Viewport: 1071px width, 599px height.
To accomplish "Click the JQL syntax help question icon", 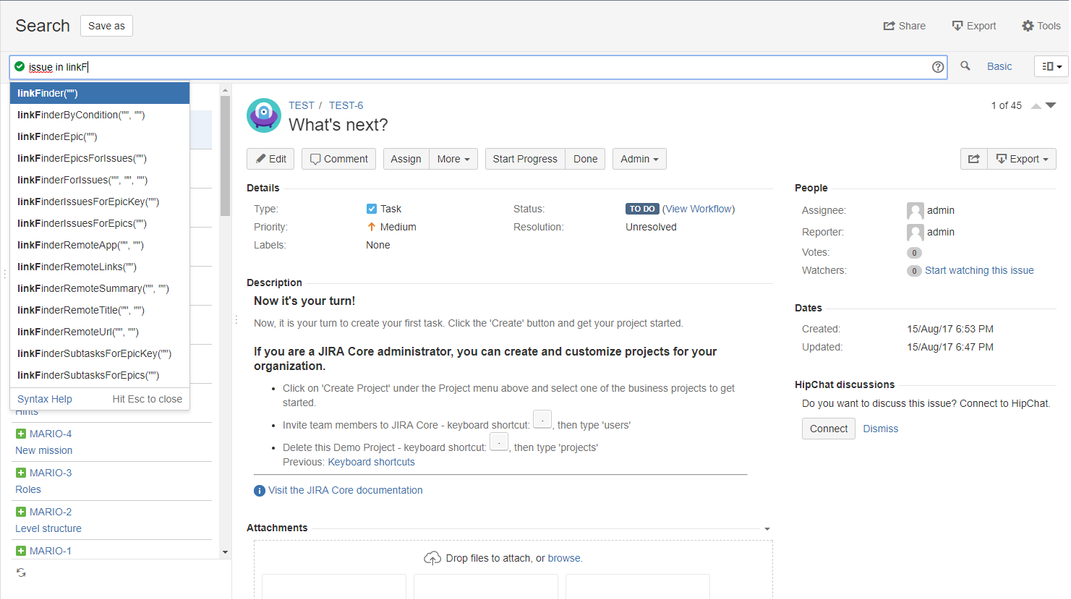I will pyautogui.click(x=938, y=67).
